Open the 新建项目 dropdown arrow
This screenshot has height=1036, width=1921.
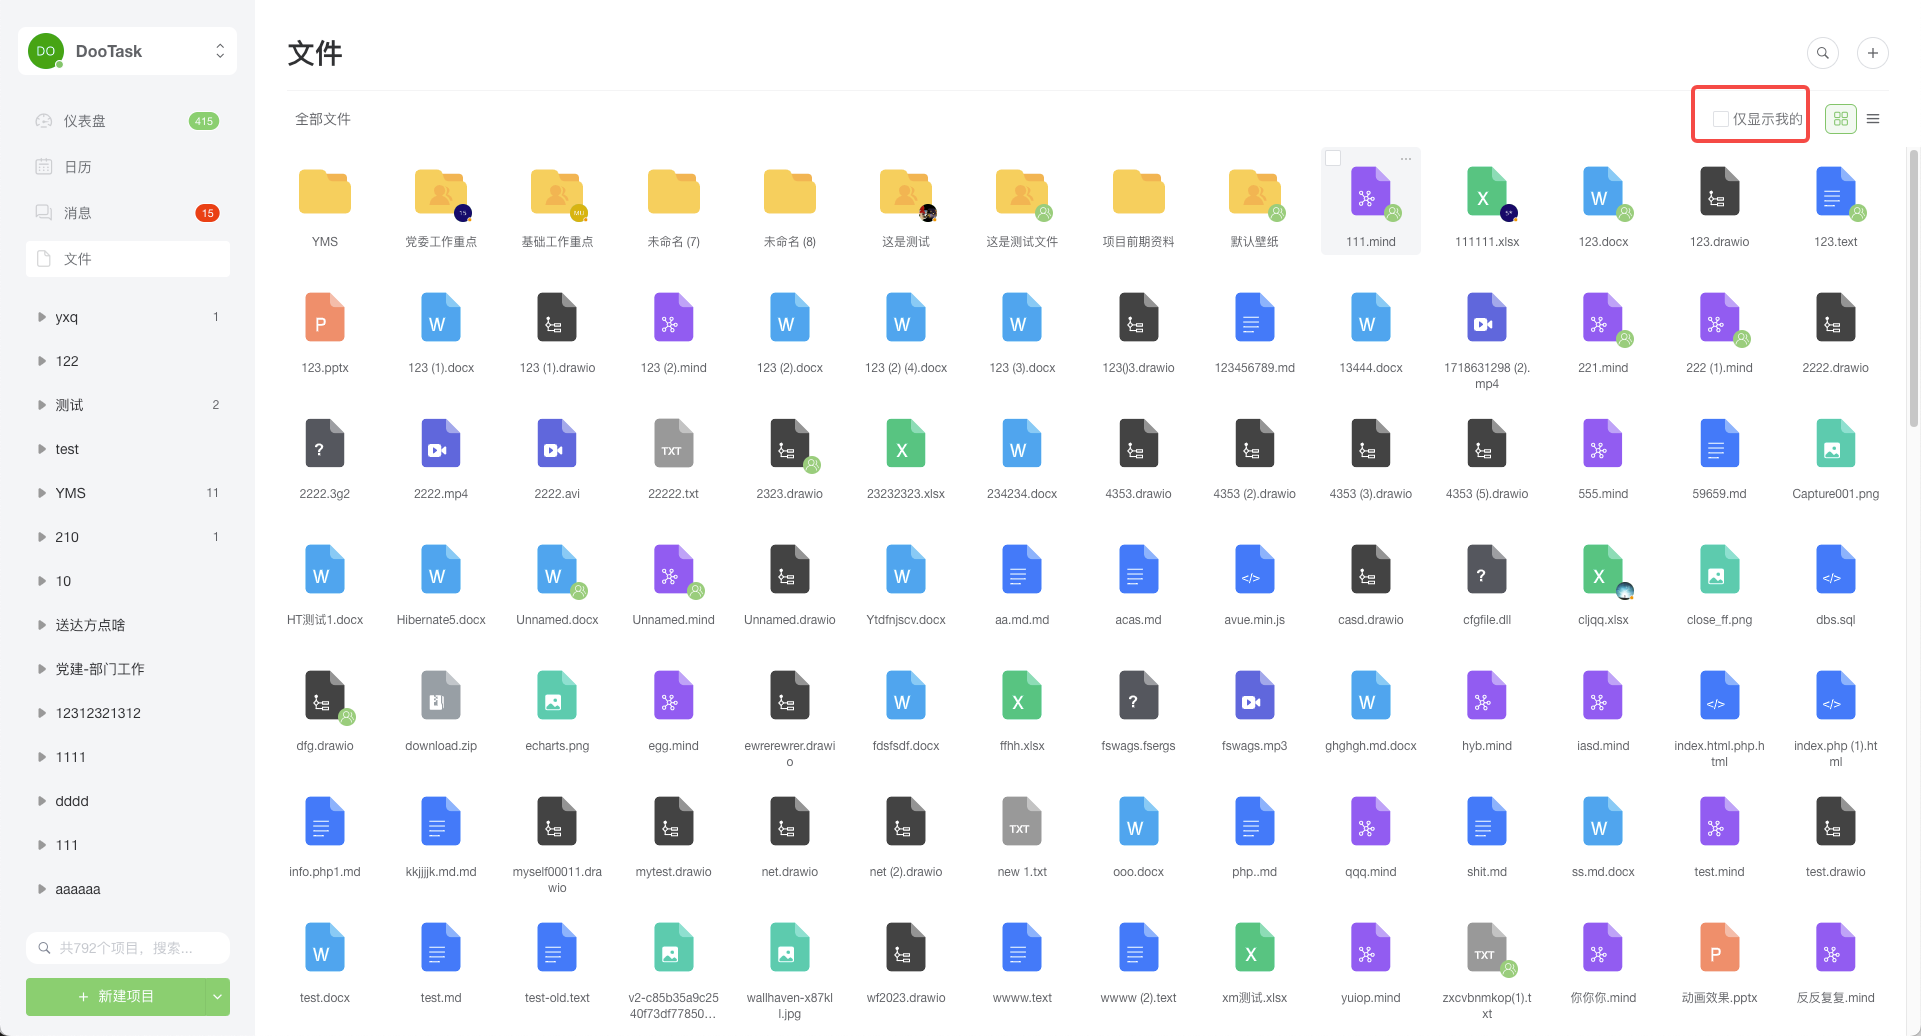(x=216, y=996)
